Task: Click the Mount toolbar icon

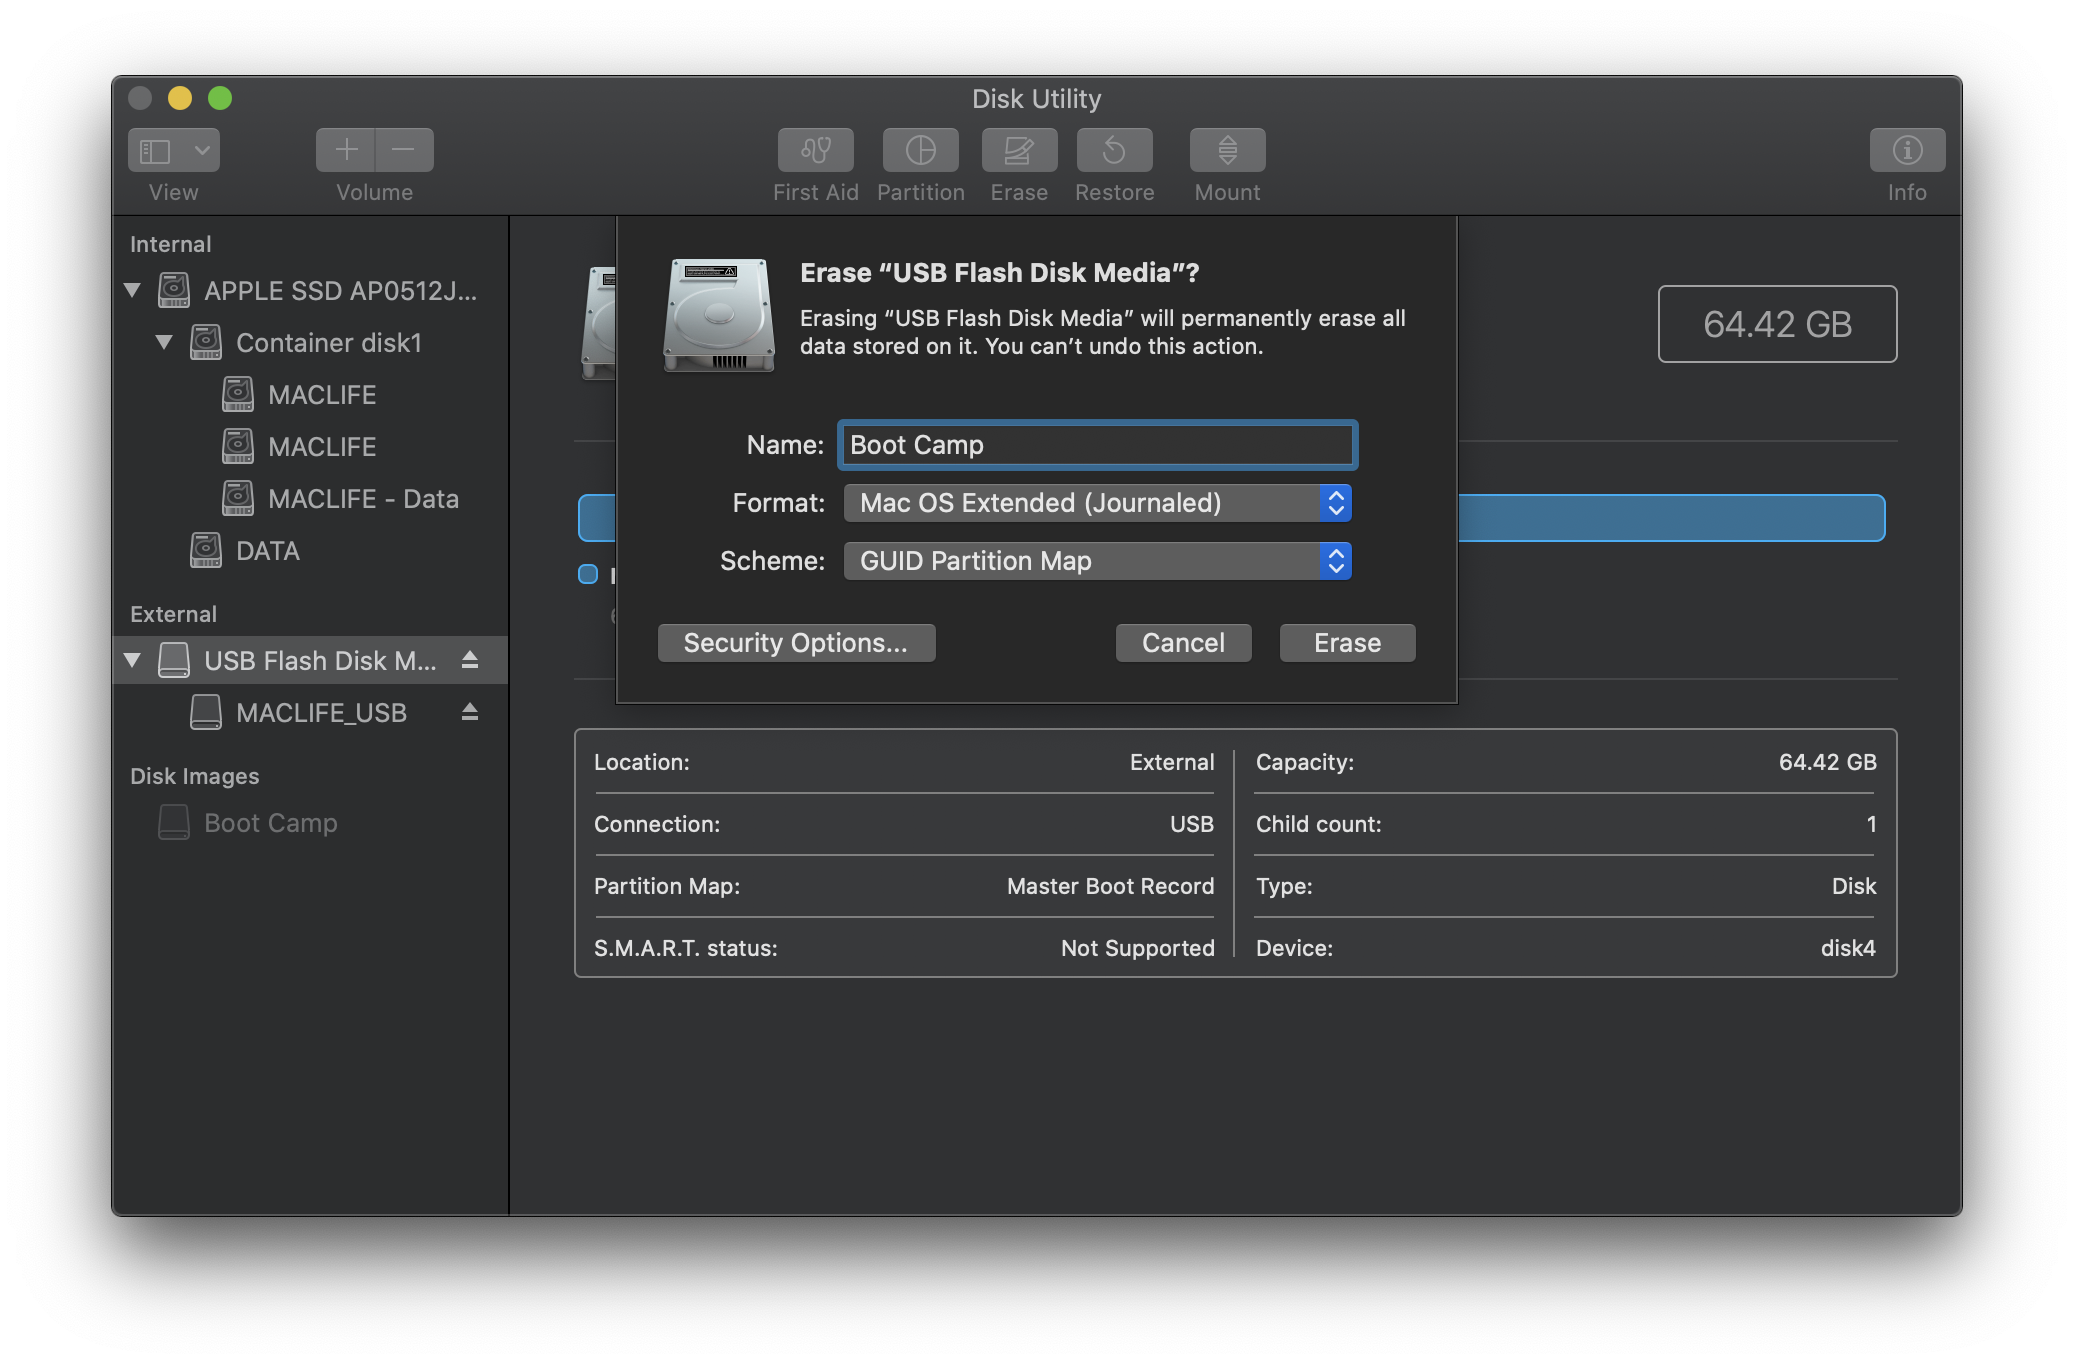Action: point(1227,150)
